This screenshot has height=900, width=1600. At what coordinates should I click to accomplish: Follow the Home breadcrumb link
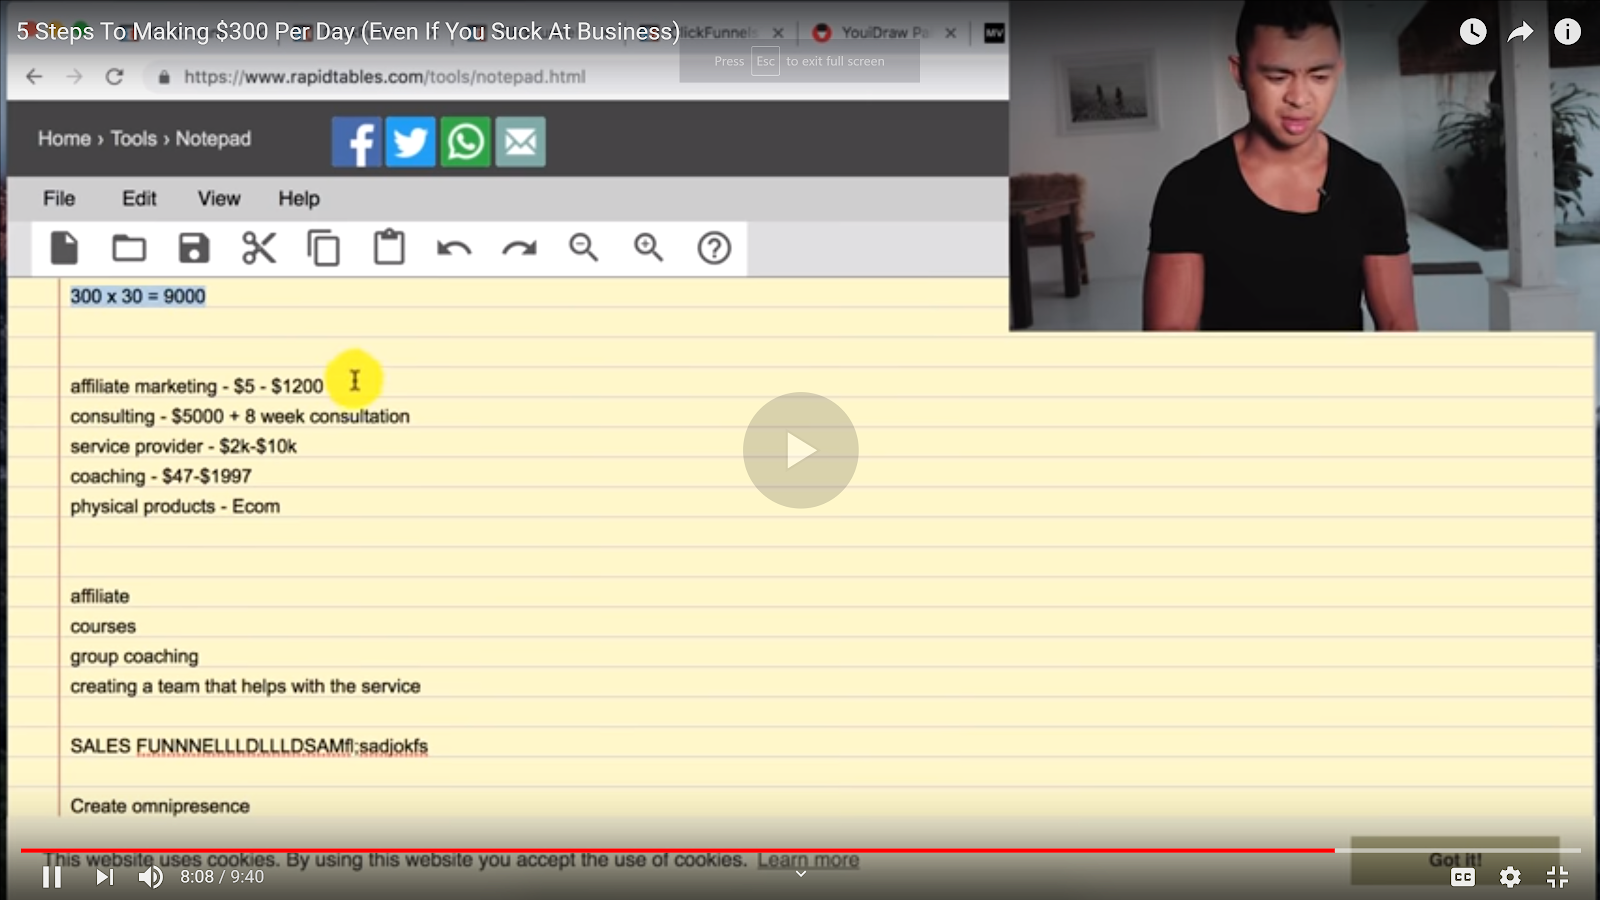pos(64,139)
